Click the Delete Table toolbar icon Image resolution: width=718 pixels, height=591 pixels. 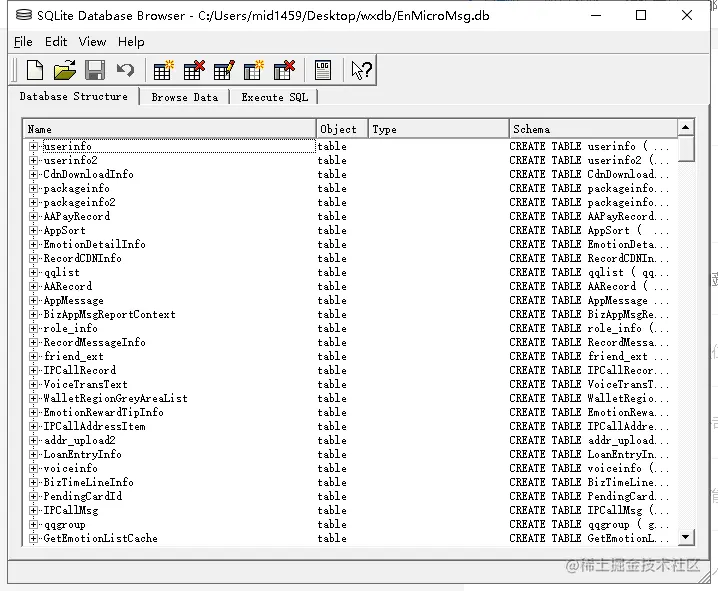tap(194, 70)
